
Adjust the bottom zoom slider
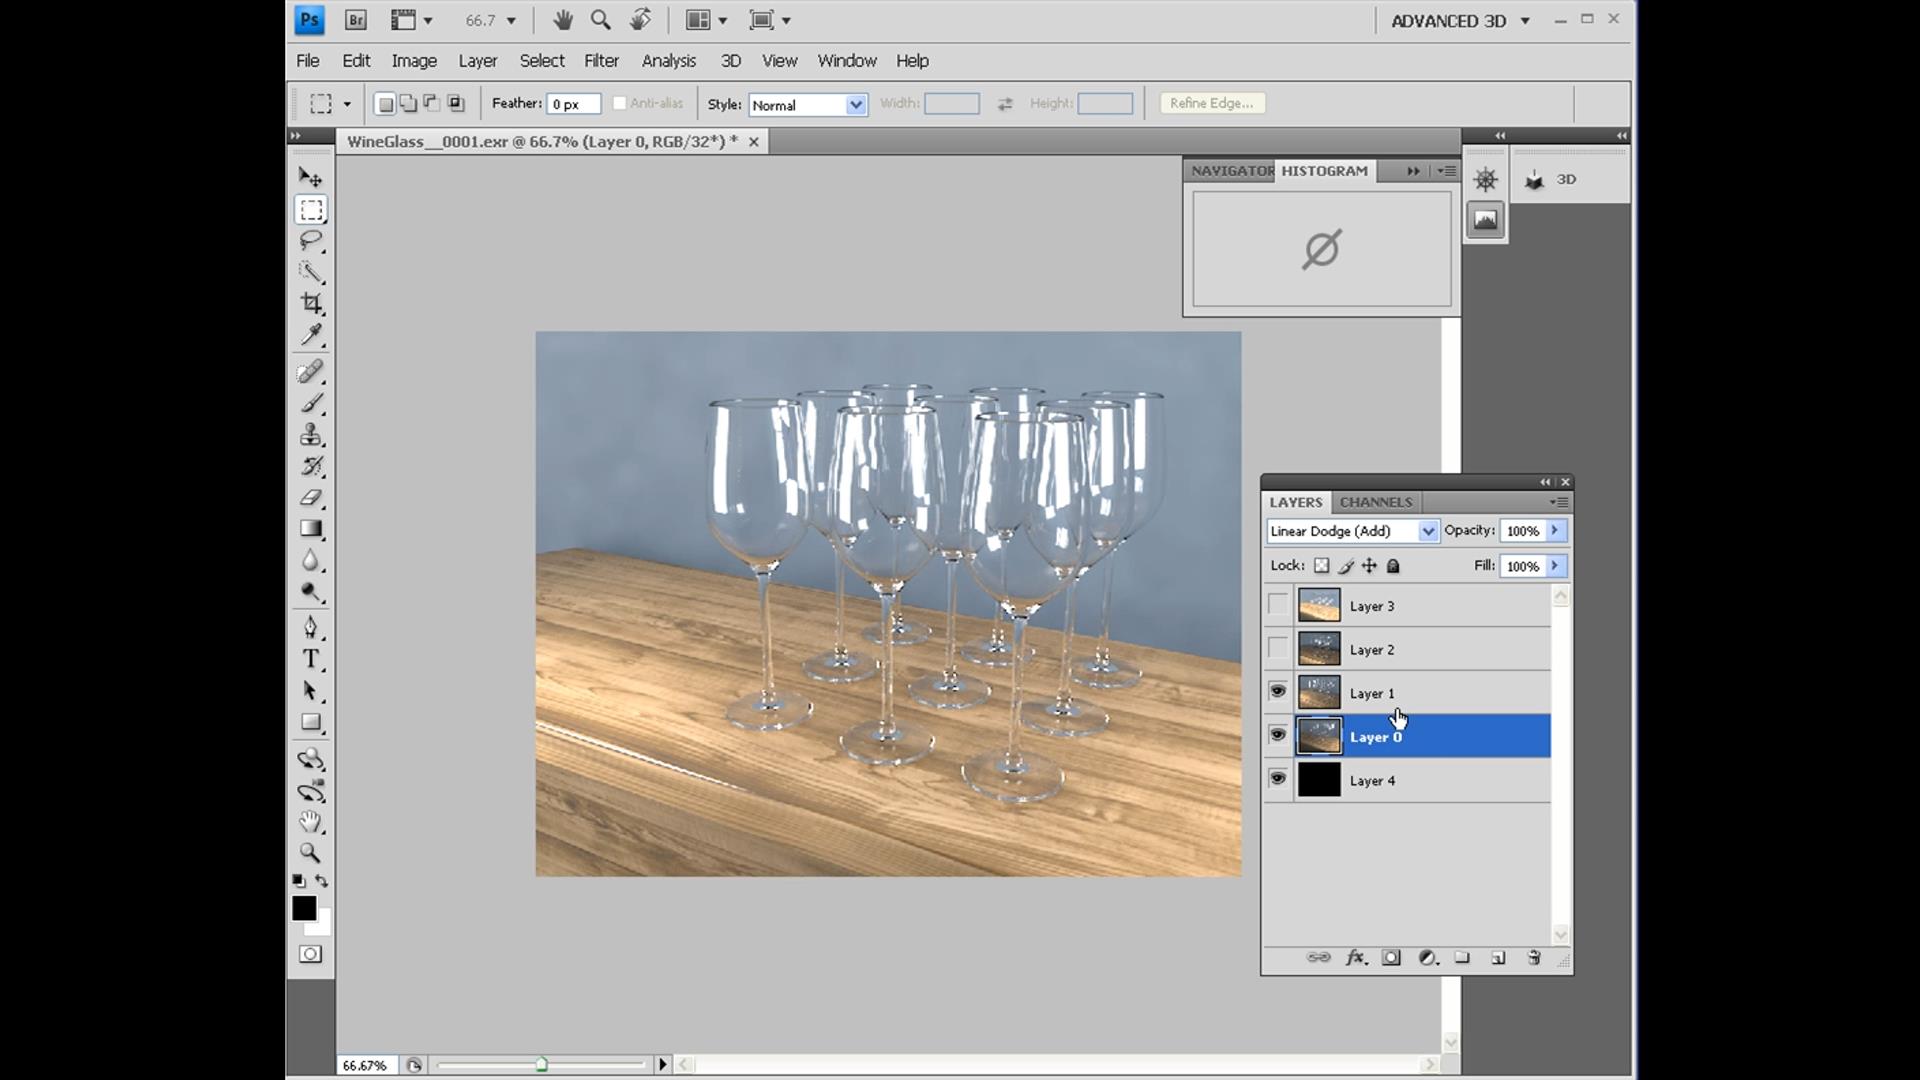point(541,1064)
